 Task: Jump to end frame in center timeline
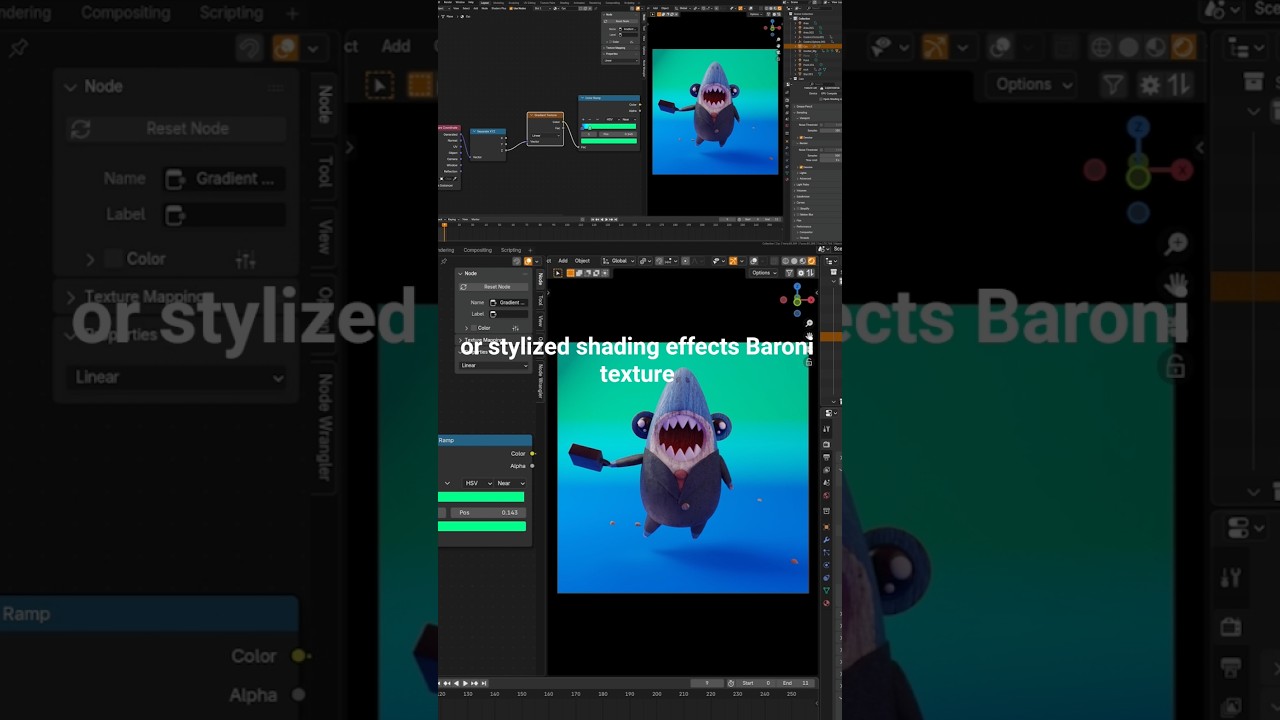pos(484,683)
